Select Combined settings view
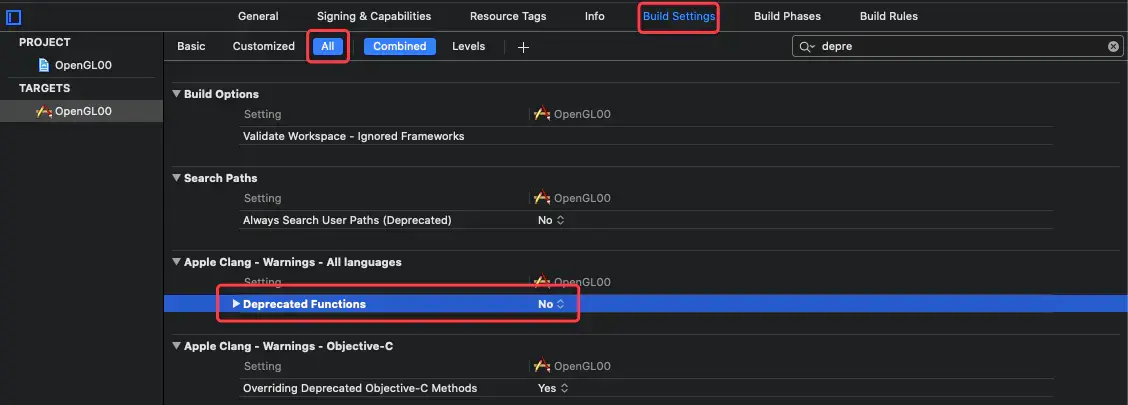This screenshot has width=1128, height=405. [400, 46]
